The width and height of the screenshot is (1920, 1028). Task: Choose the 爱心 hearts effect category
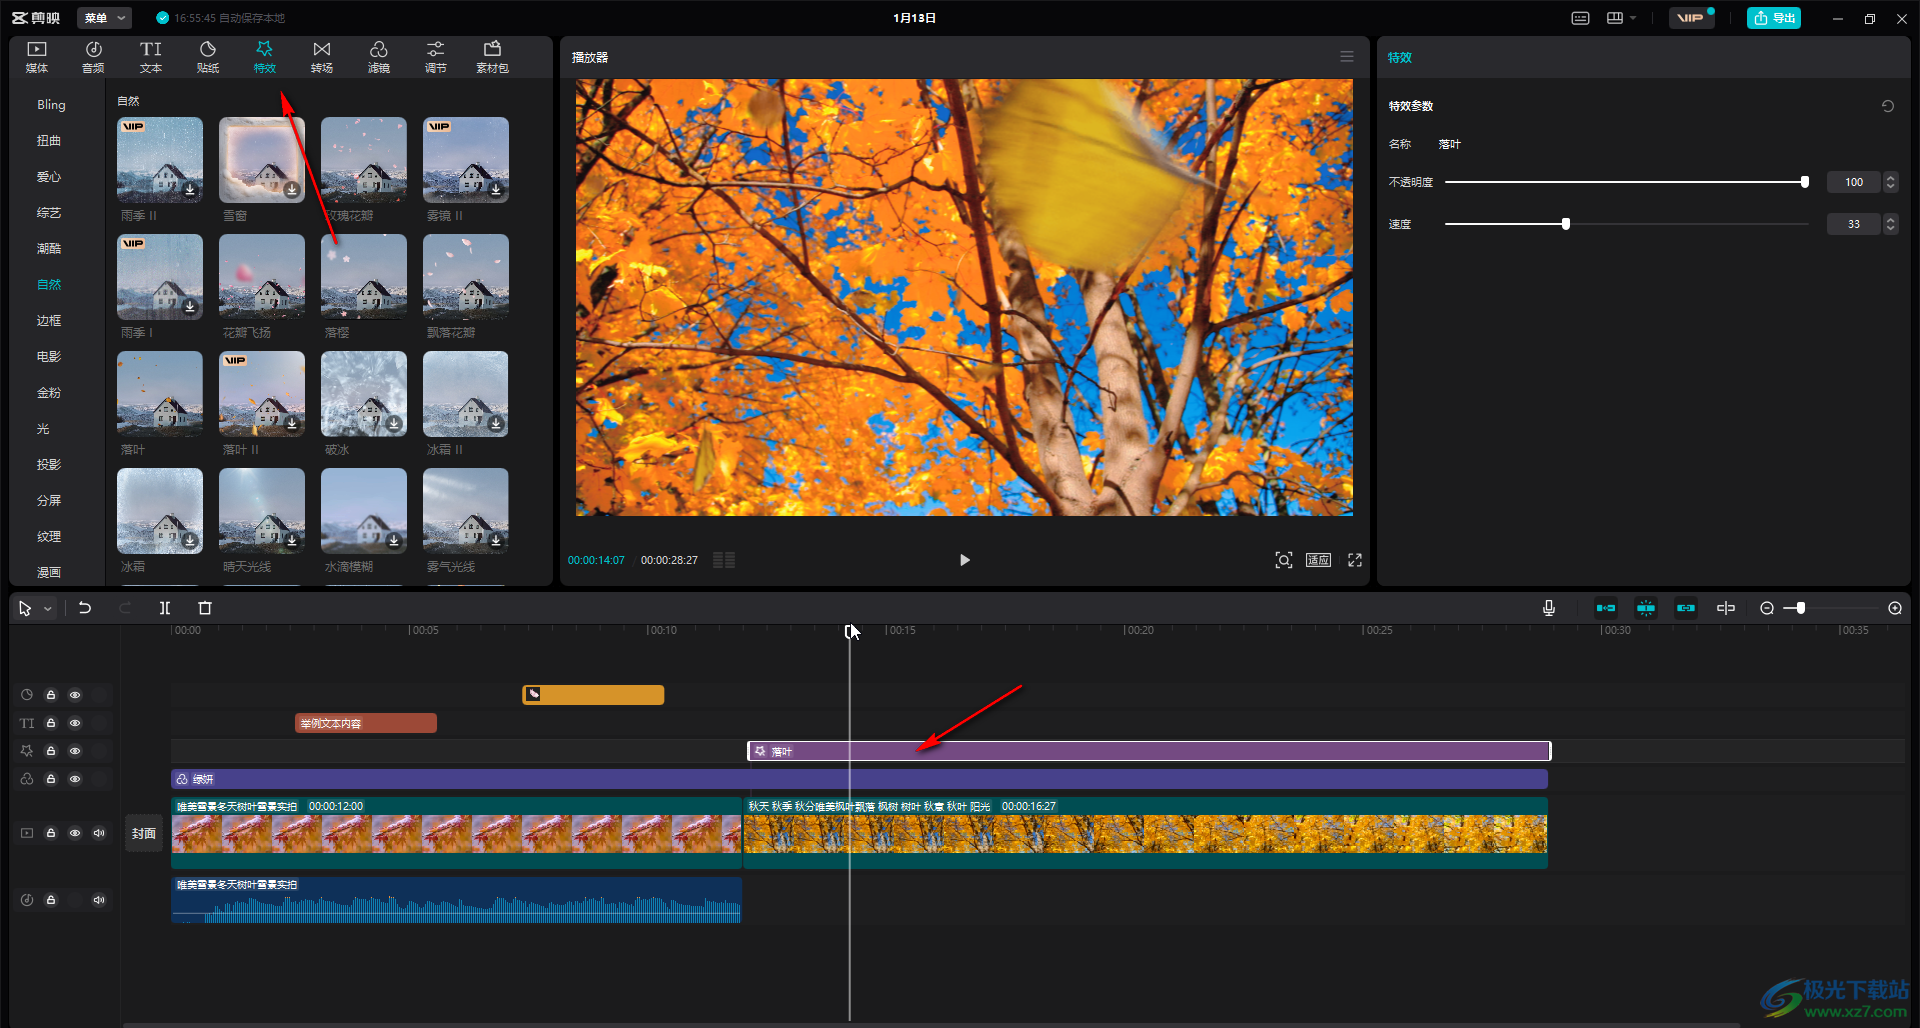(49, 177)
